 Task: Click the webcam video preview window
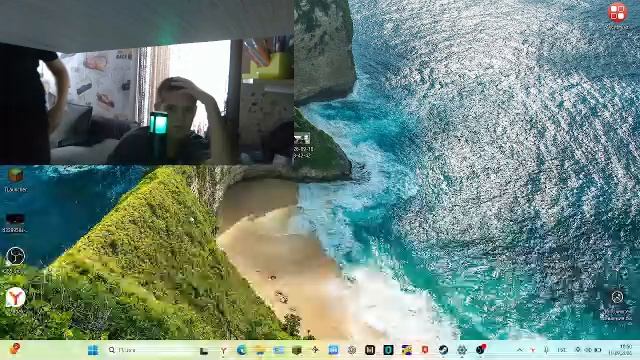click(147, 82)
